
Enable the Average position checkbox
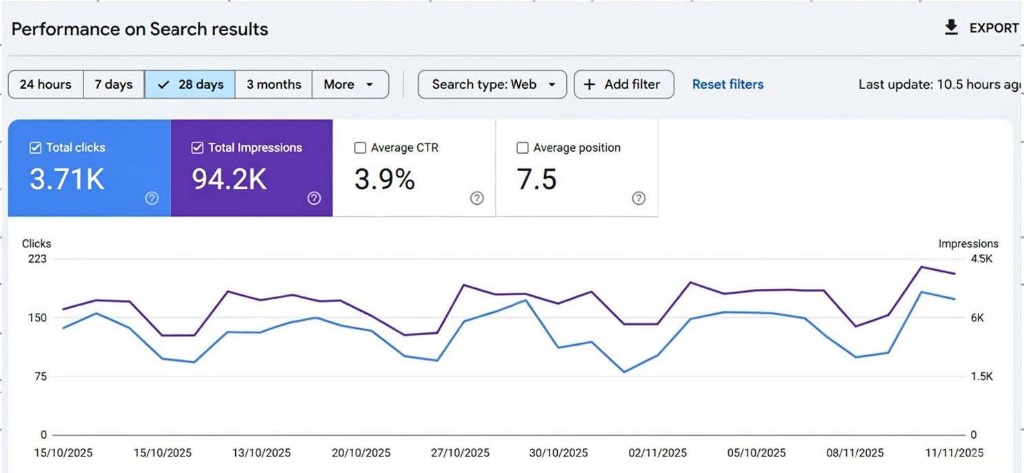522,148
